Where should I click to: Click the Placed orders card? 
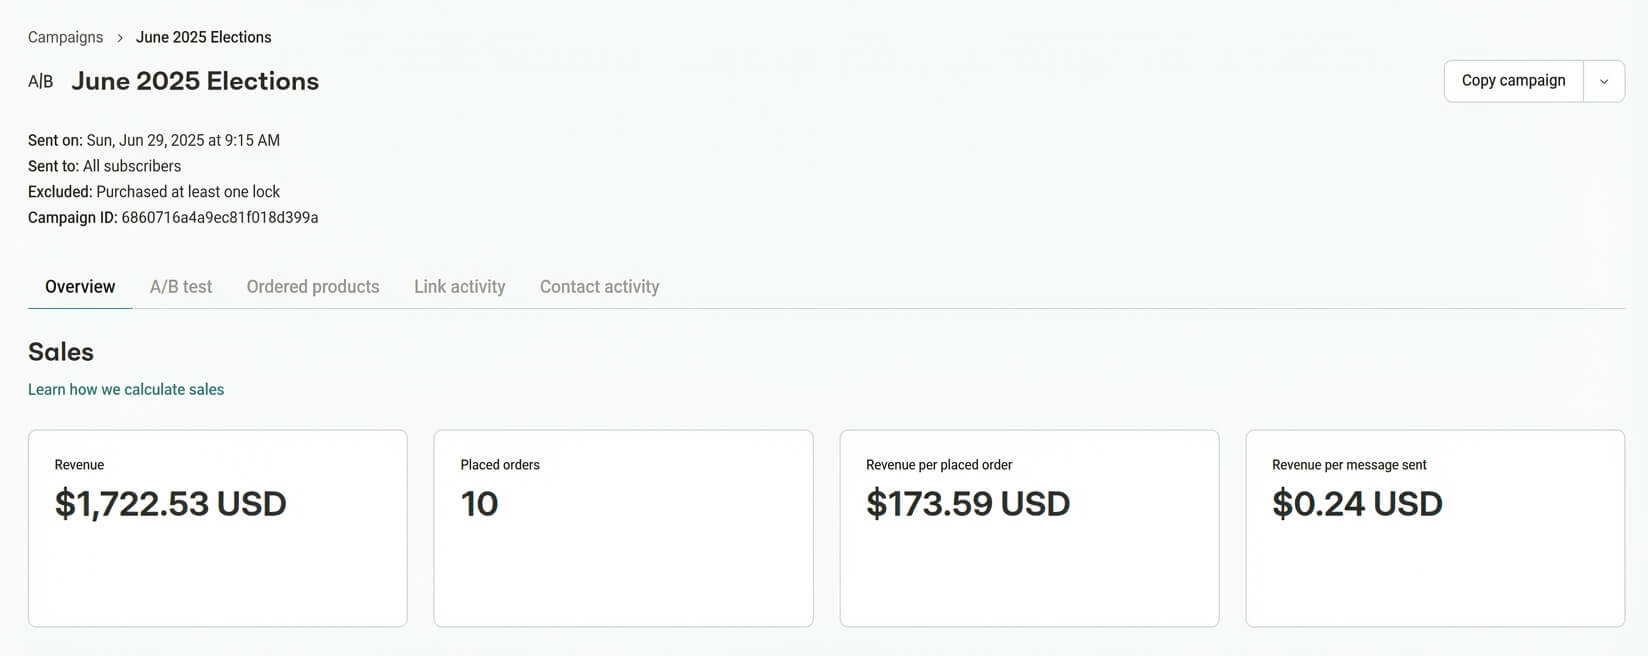[x=623, y=528]
